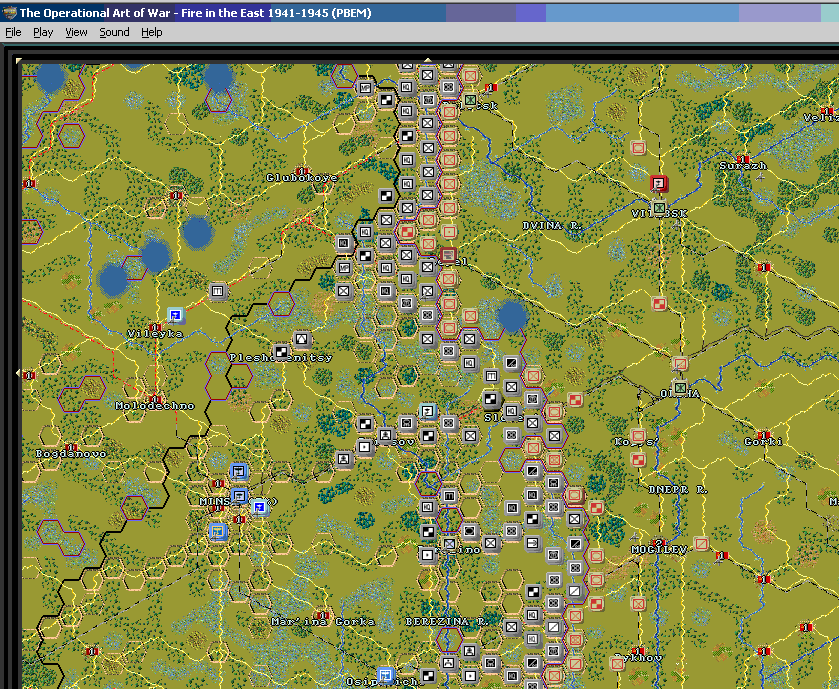The height and width of the screenshot is (689, 839).
Task: Select the gray light-blue counter on Berezino
Action: point(448,545)
